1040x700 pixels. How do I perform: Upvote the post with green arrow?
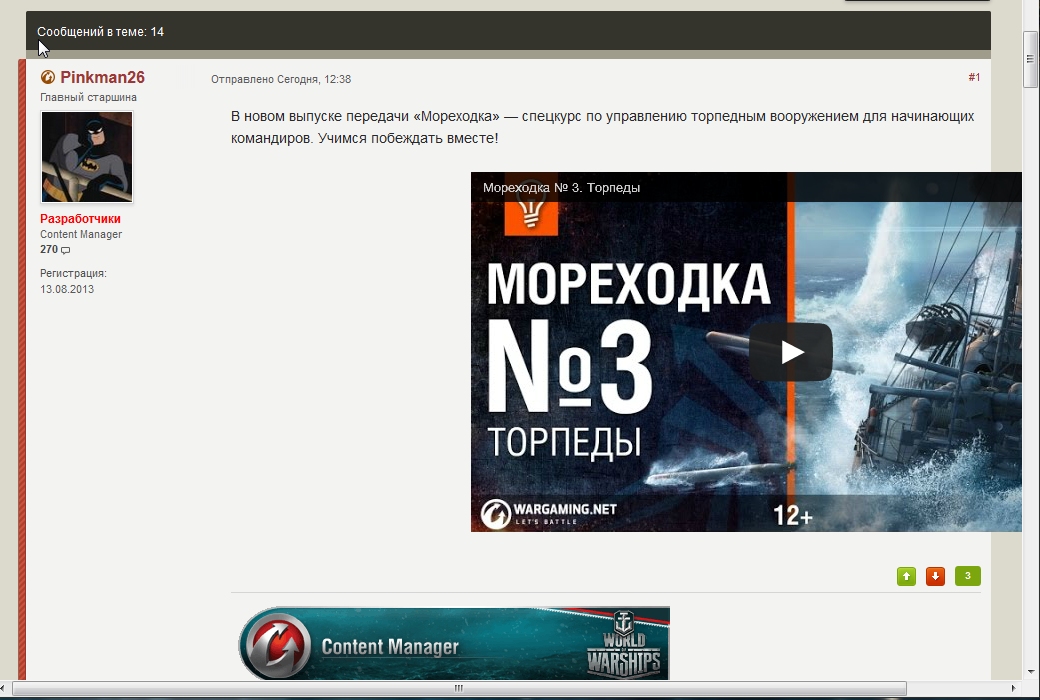(x=906, y=576)
